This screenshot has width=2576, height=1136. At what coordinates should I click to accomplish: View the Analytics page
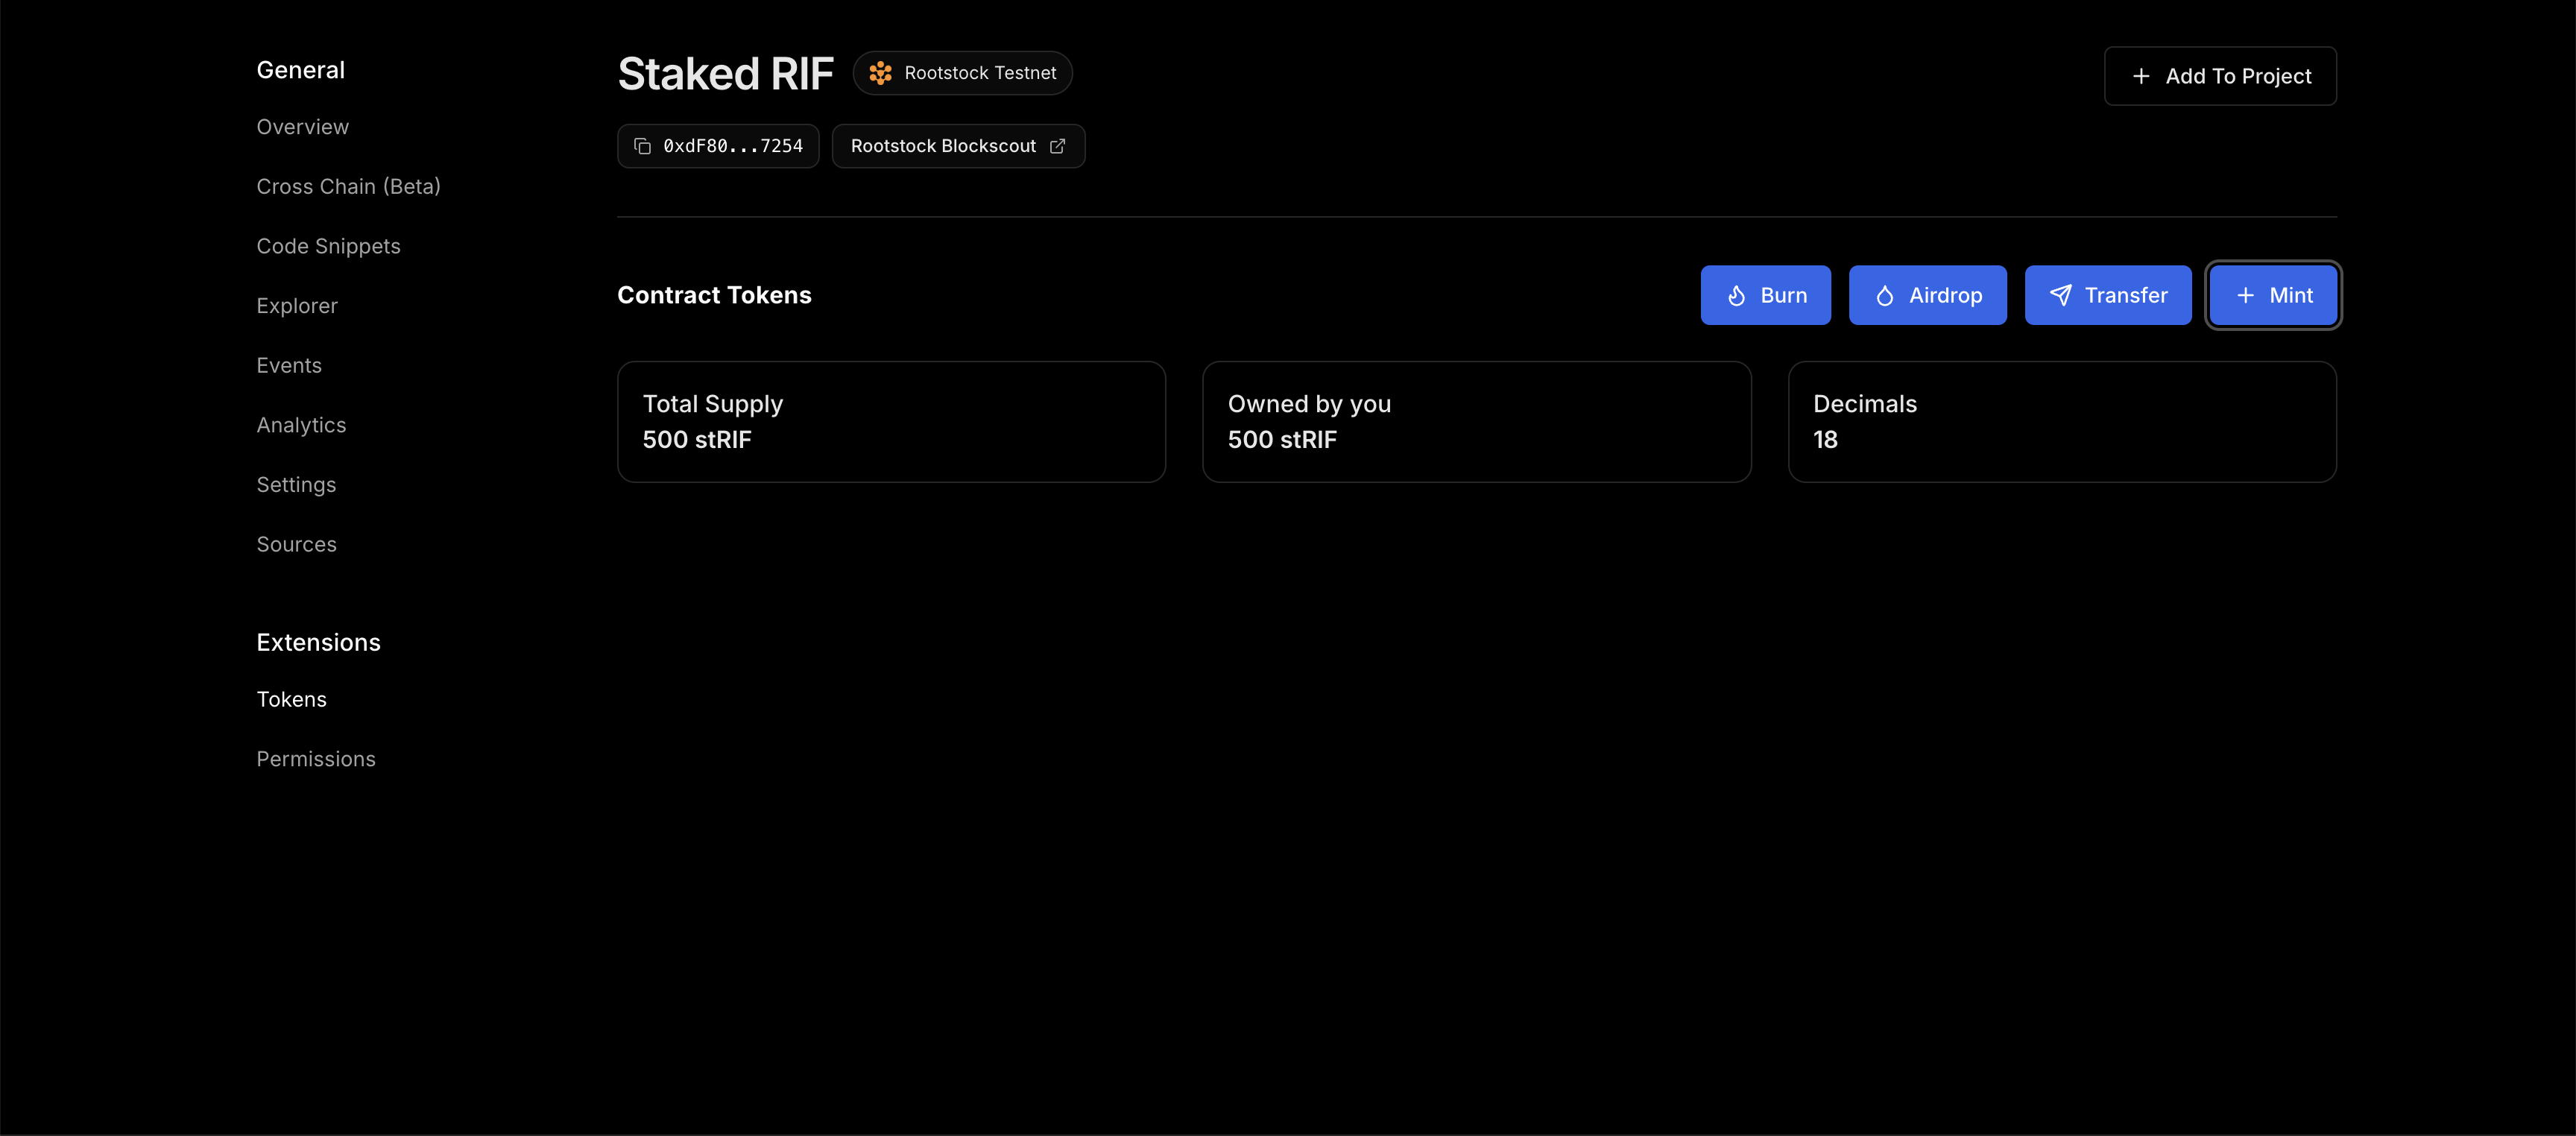point(301,425)
